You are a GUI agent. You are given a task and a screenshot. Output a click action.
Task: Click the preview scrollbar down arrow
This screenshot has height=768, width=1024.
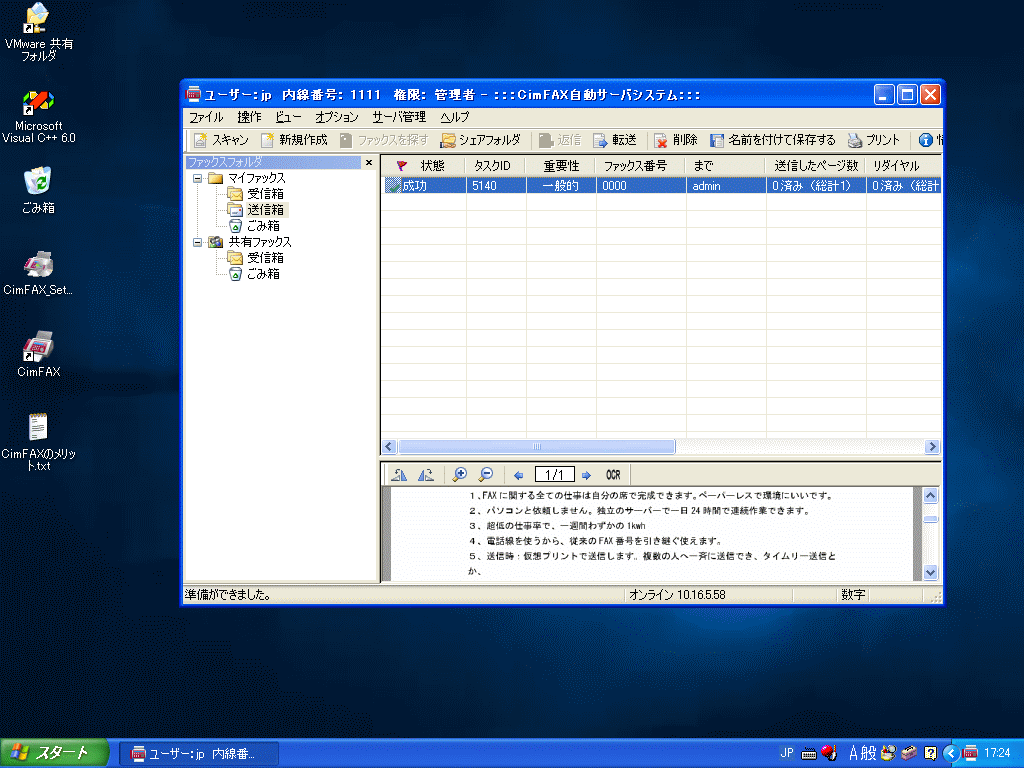(x=931, y=573)
